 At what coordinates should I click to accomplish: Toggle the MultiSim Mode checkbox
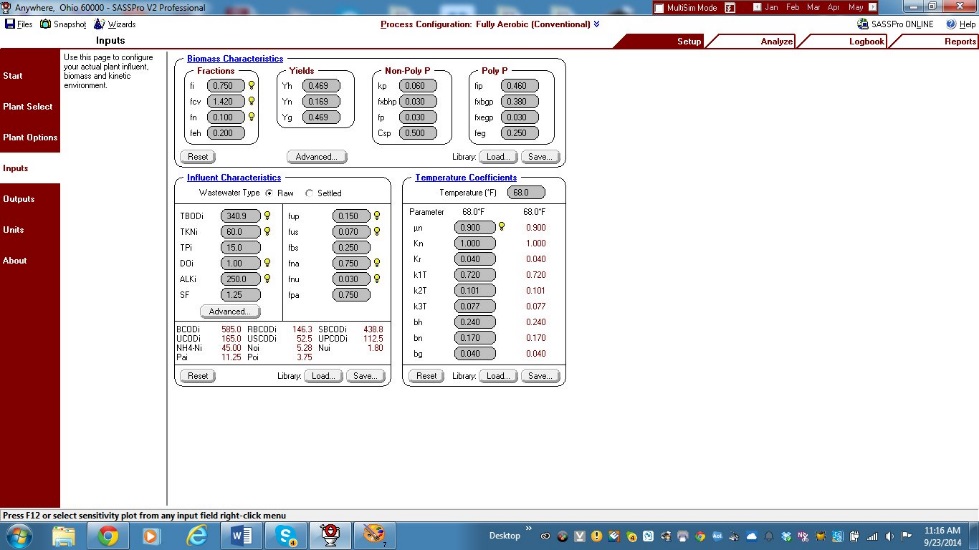[x=658, y=8]
